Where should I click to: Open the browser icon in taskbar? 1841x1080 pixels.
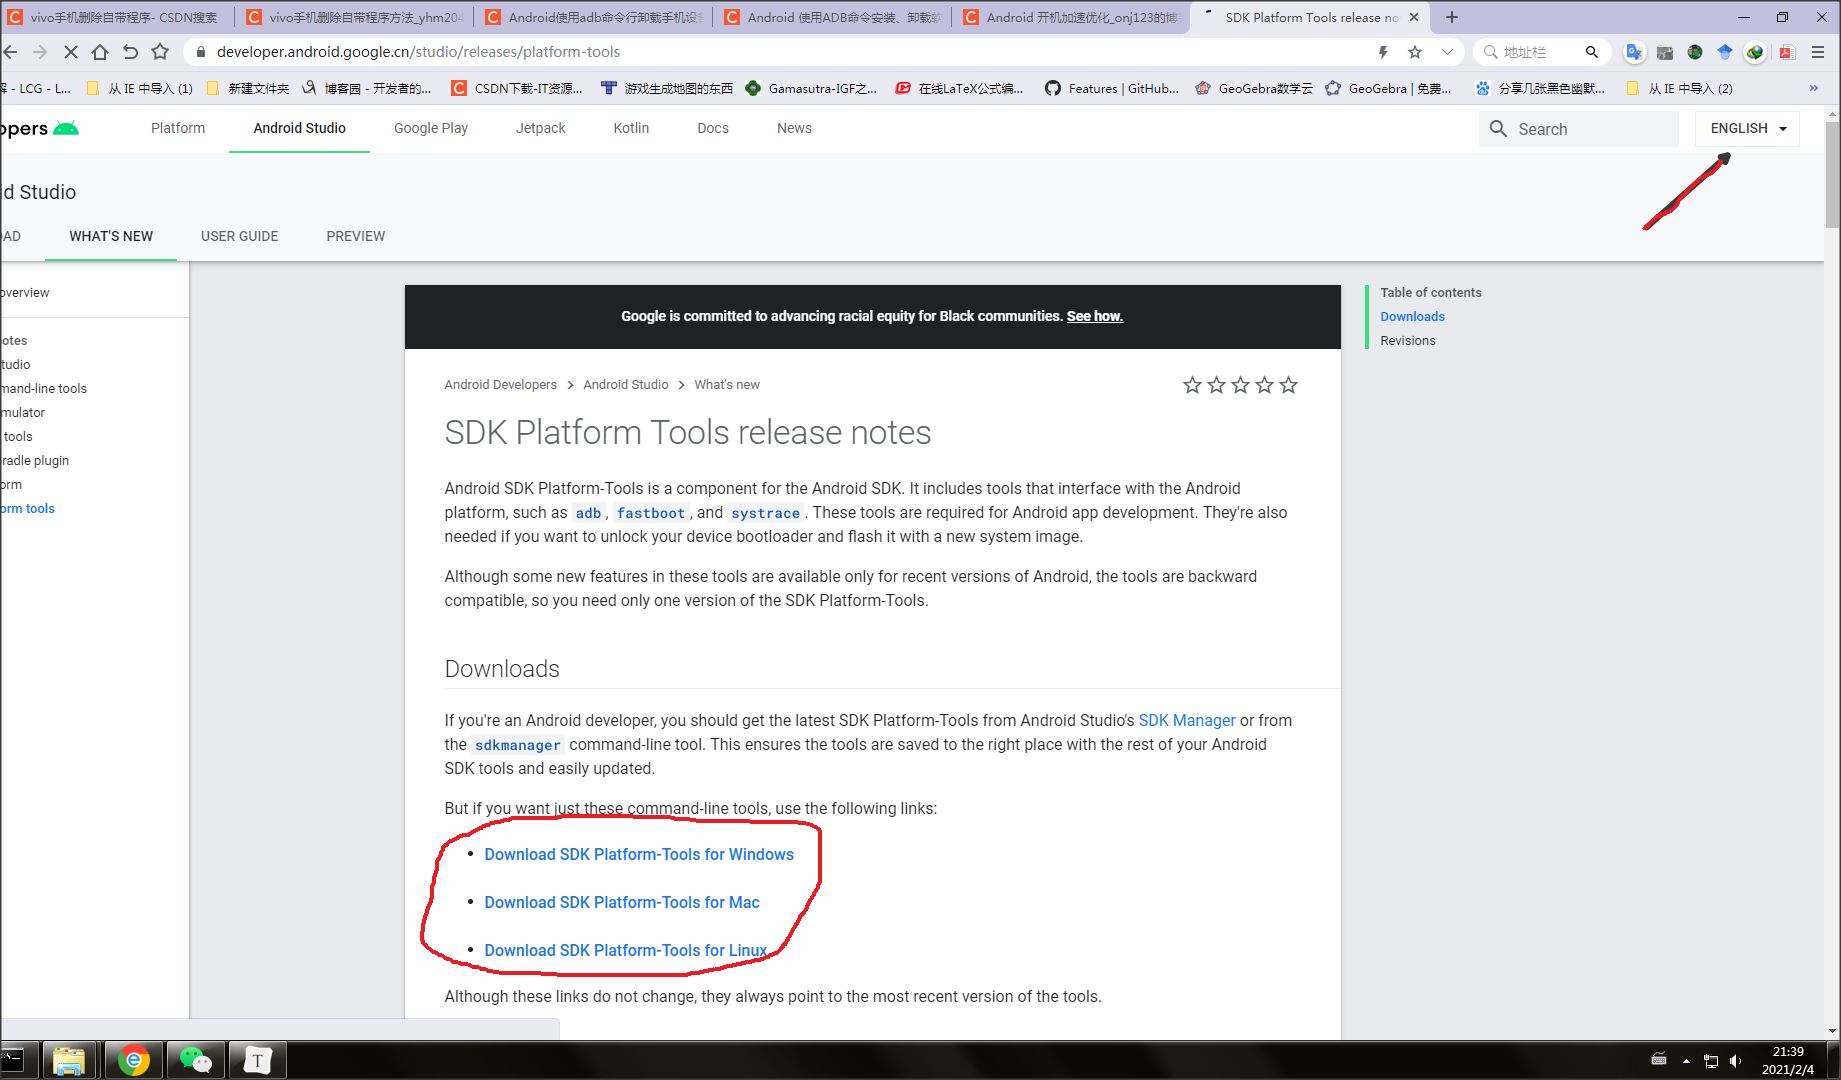point(133,1060)
